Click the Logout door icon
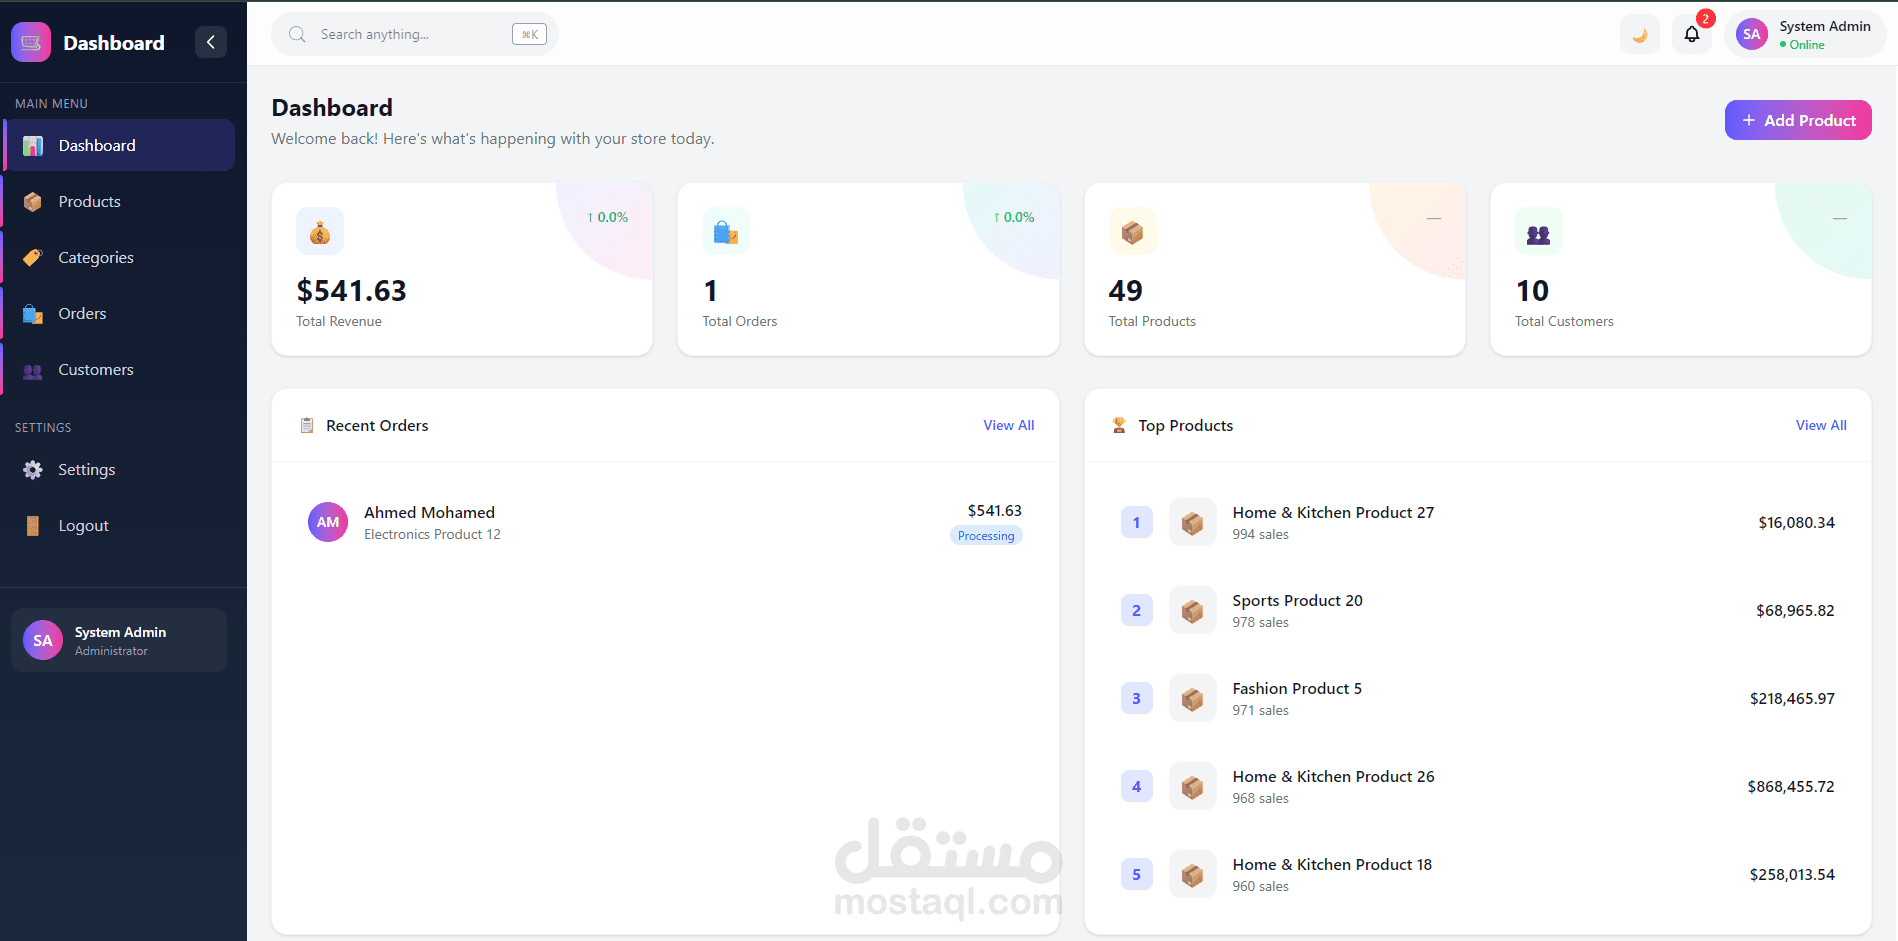Screen dimensions: 1898x941 tap(33, 526)
